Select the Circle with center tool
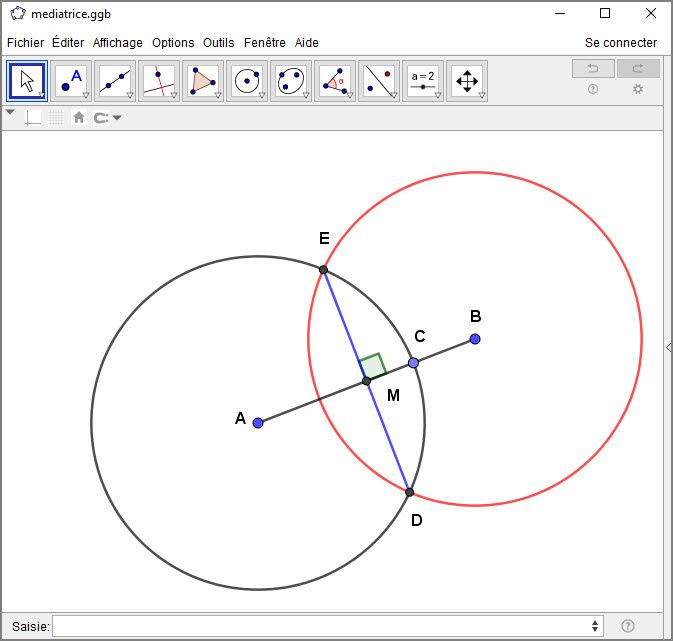673x641 pixels. coord(247,81)
